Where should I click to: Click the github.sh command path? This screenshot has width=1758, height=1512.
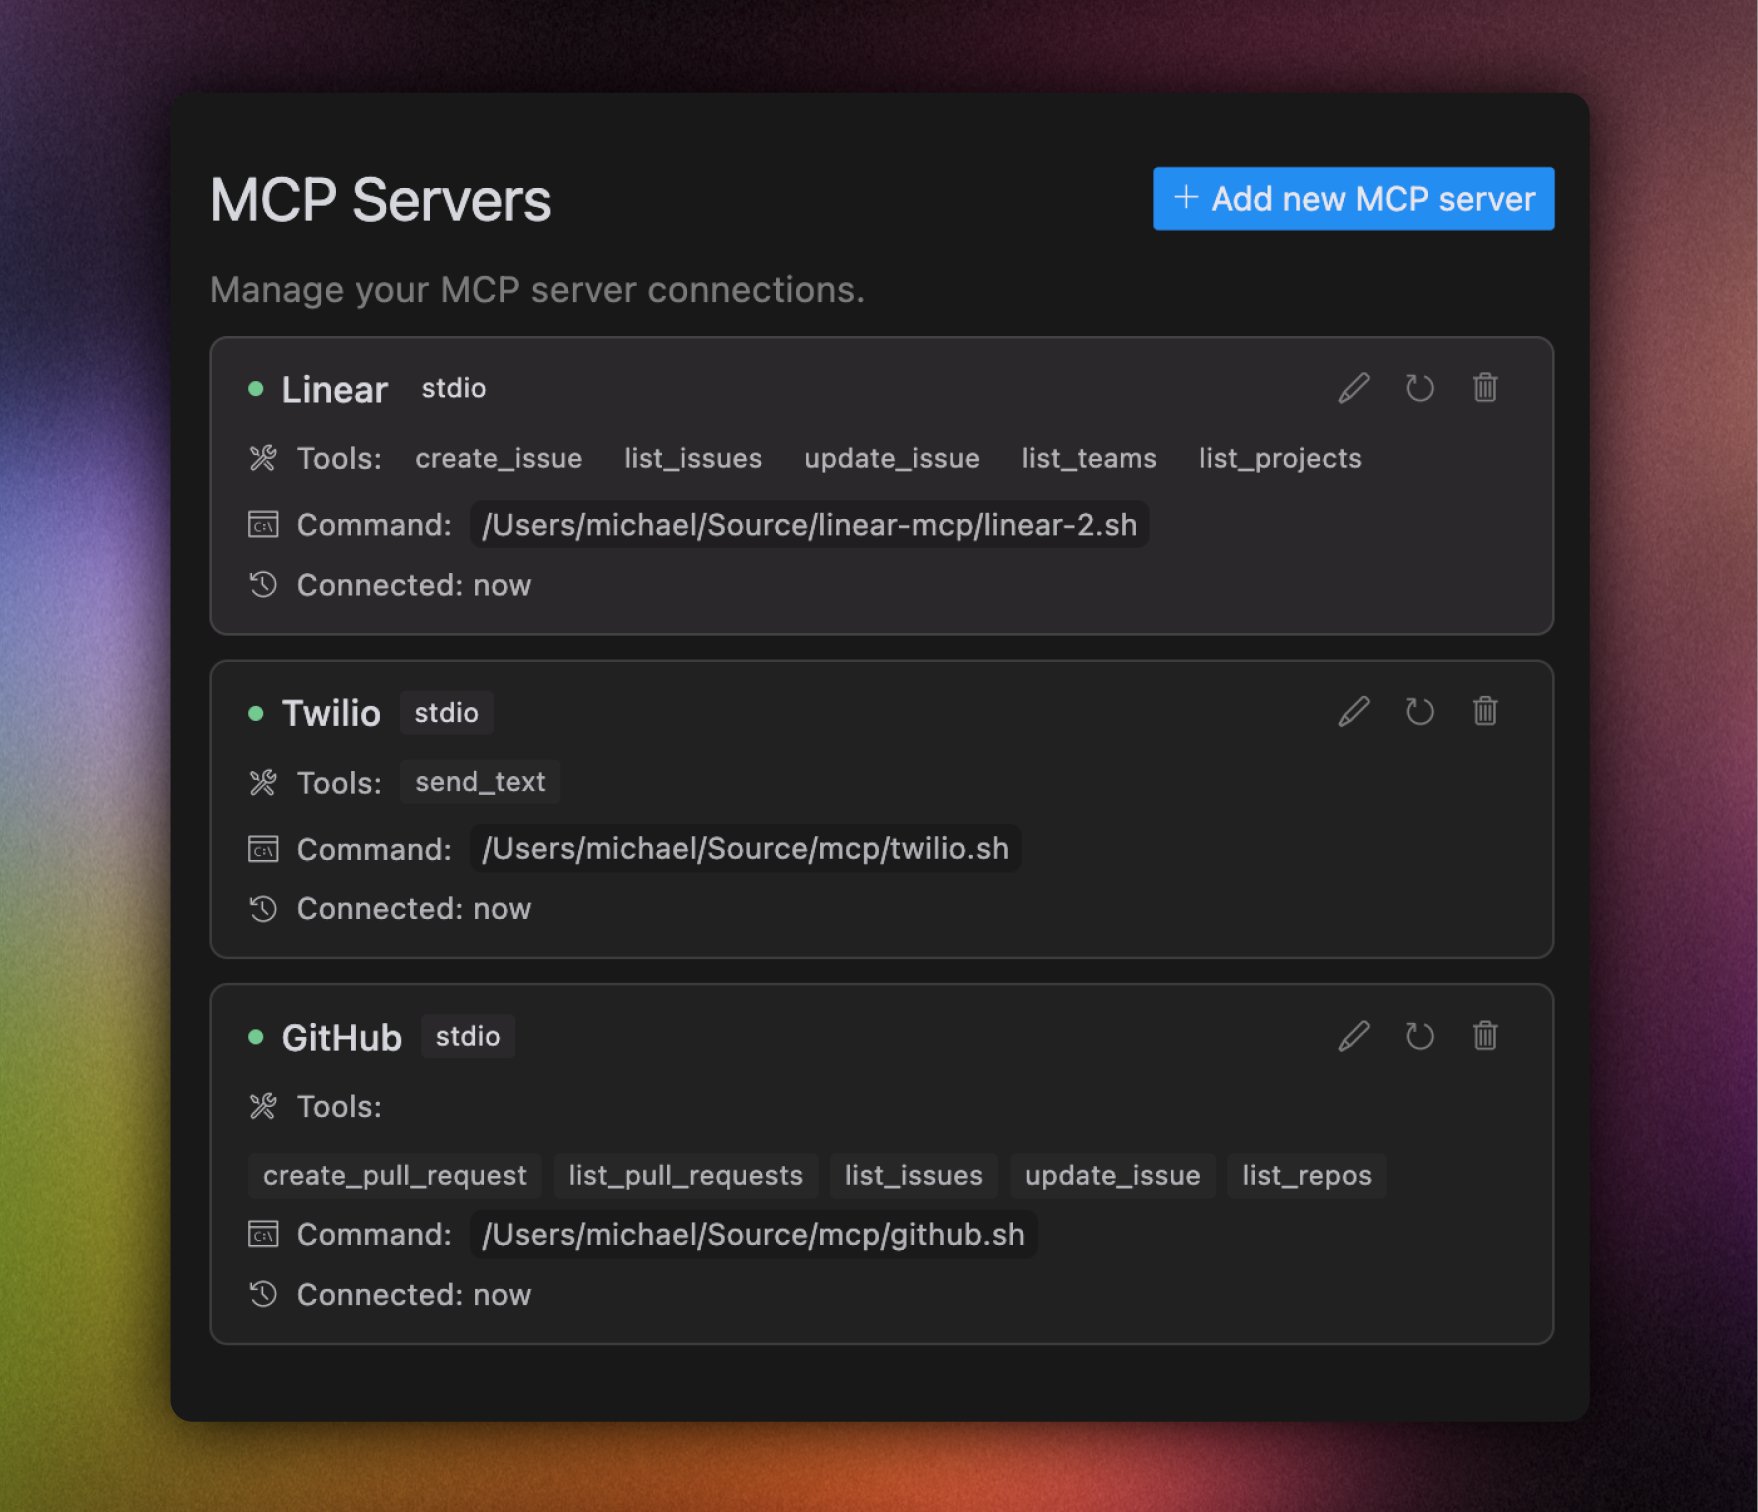click(x=753, y=1234)
